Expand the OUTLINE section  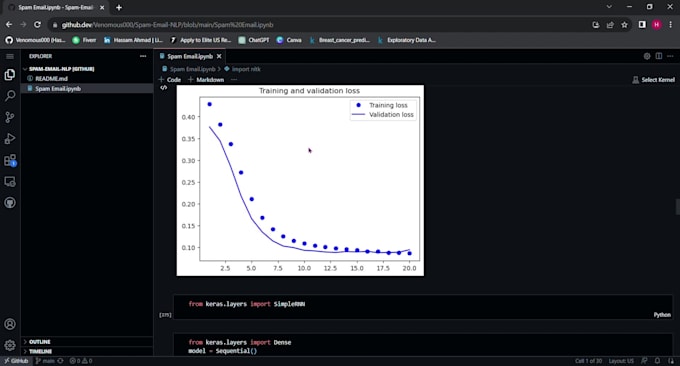pos(39,342)
